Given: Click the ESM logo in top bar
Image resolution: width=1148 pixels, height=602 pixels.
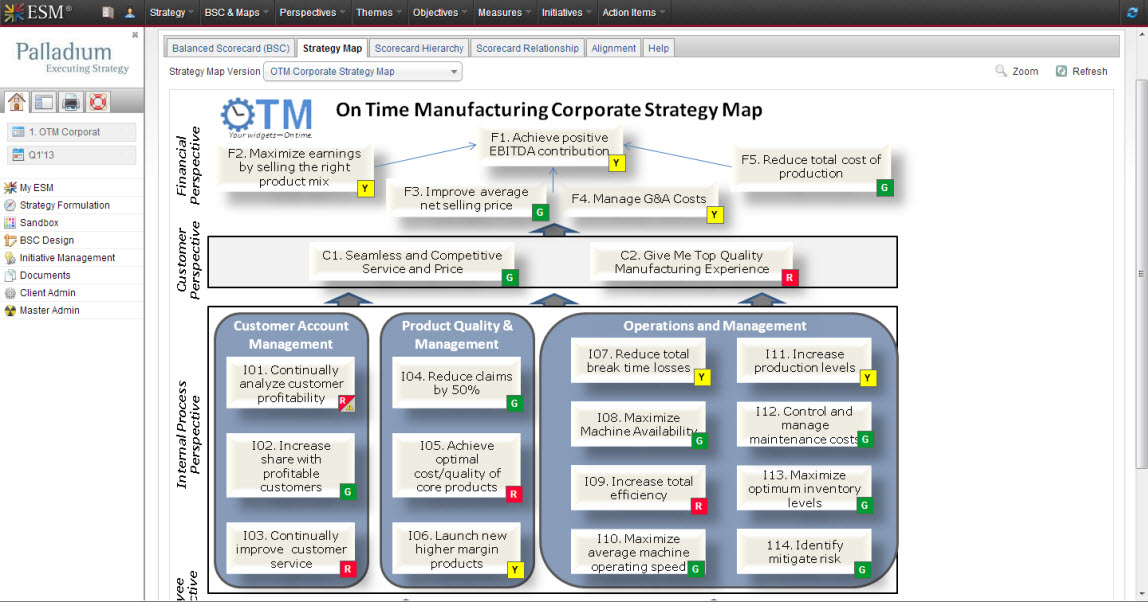Looking at the screenshot, I should (38, 12).
